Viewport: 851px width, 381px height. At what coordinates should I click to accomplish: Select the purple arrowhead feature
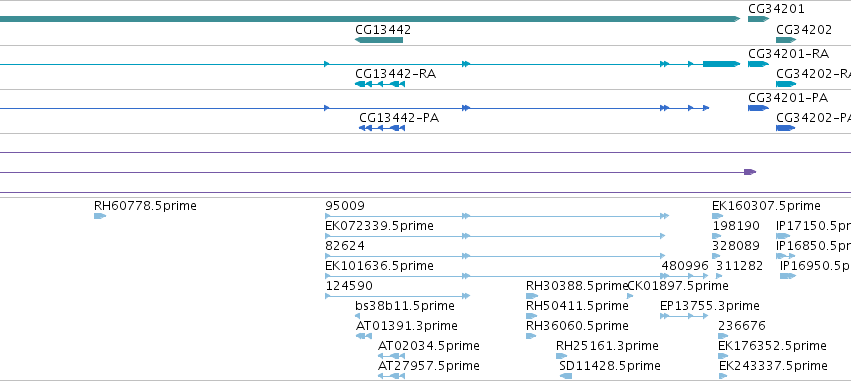(750, 172)
